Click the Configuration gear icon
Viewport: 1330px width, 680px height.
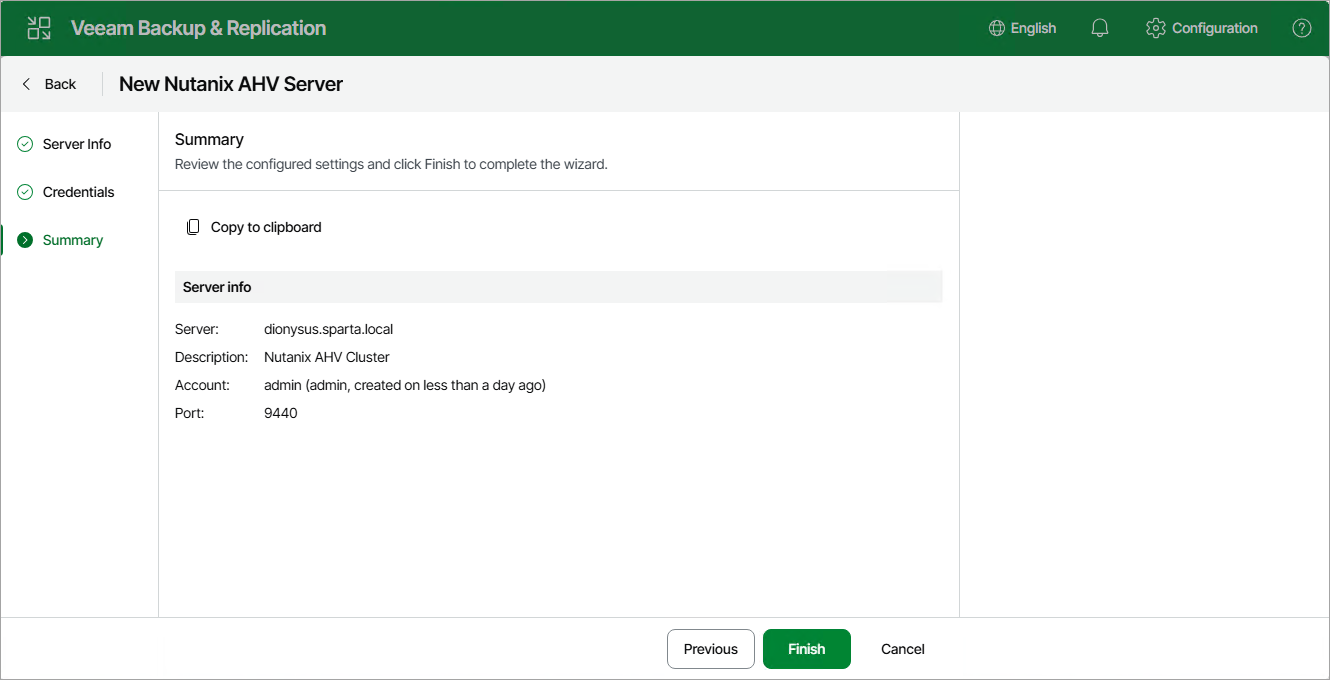1156,28
